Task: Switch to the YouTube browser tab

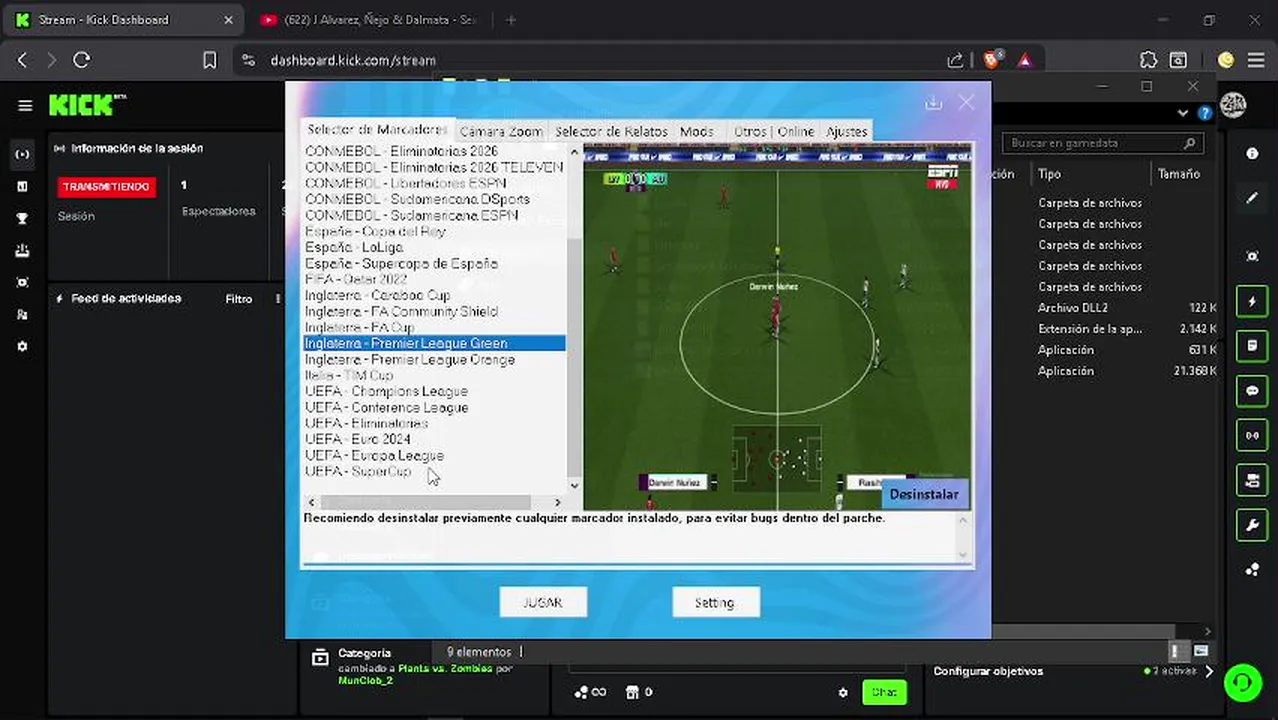Action: pyautogui.click(x=370, y=20)
